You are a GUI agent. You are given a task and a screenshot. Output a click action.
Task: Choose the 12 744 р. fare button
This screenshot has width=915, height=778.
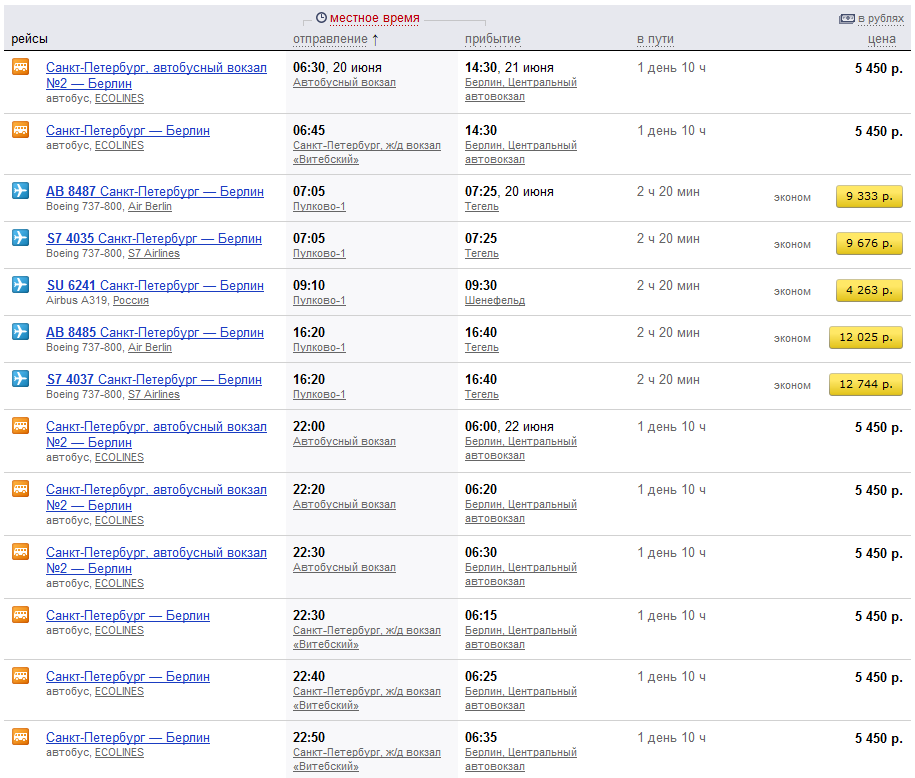pos(865,385)
